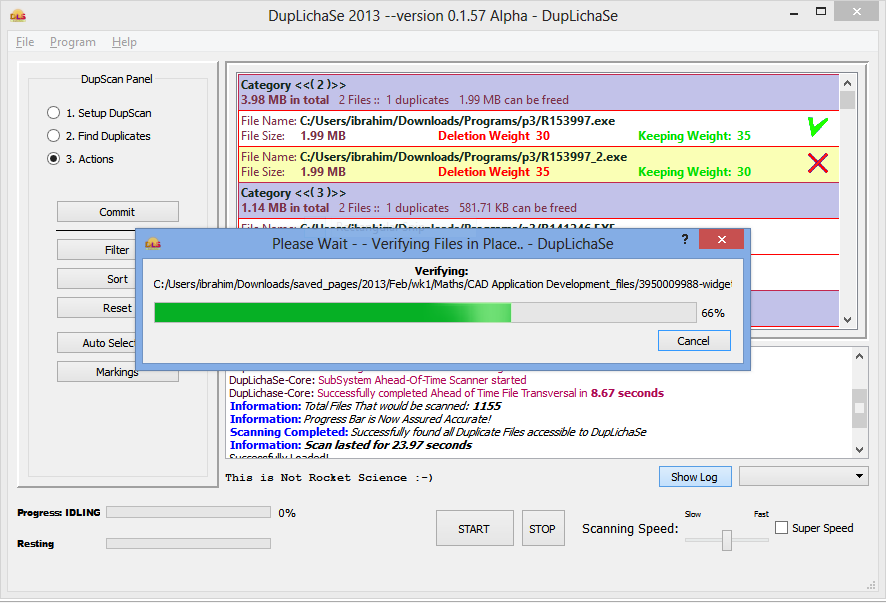Select file row R153997_2.exe

click(x=538, y=164)
